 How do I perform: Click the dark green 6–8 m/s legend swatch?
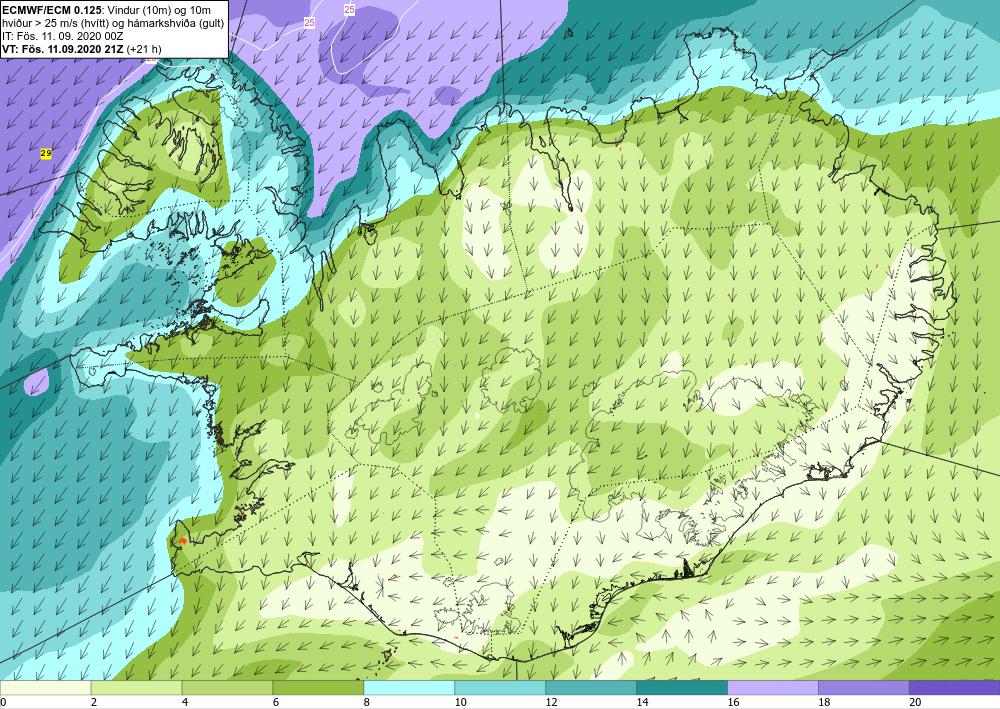(318, 688)
